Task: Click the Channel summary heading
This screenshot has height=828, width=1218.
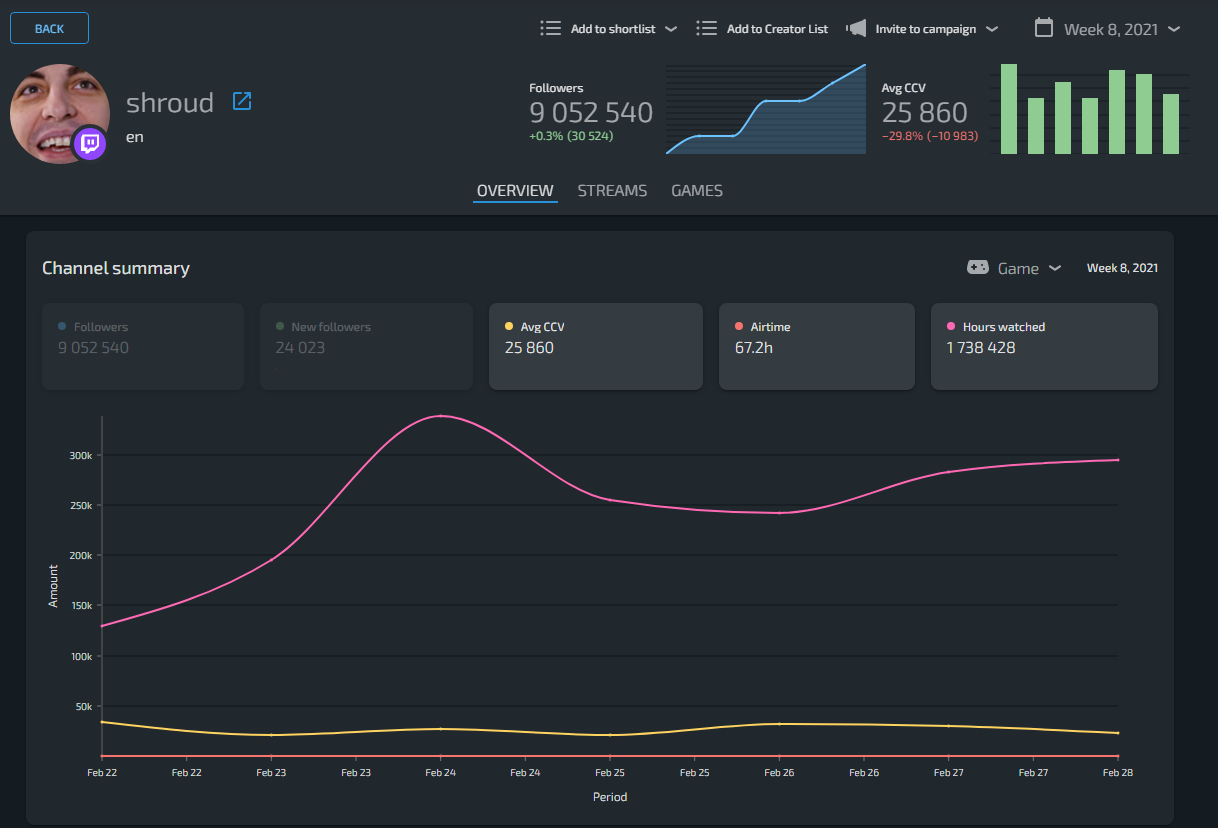Action: point(116,268)
